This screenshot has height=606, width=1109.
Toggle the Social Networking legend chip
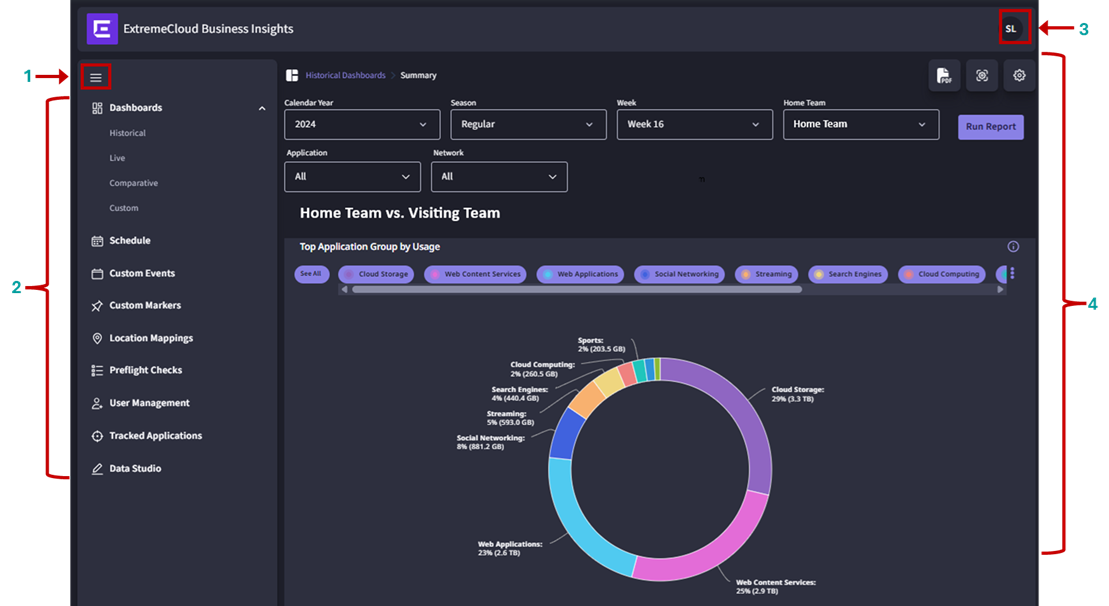pyautogui.click(x=680, y=274)
